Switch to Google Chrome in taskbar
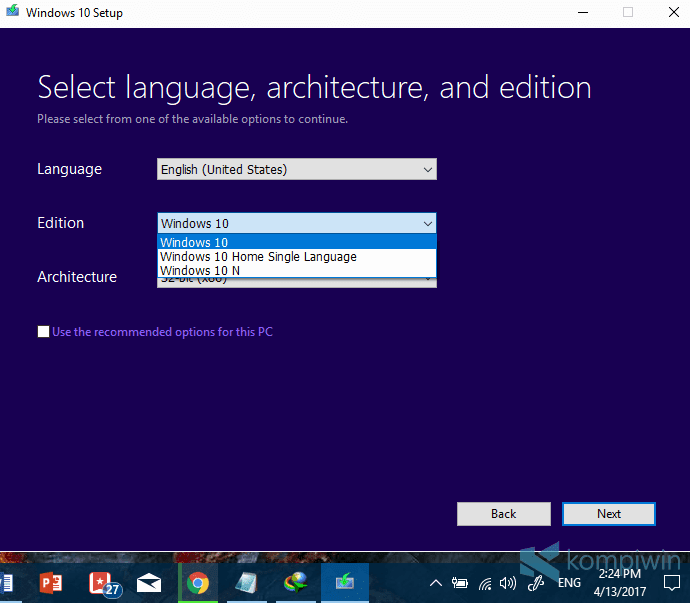Viewport: 690px width, 603px height. click(x=198, y=584)
